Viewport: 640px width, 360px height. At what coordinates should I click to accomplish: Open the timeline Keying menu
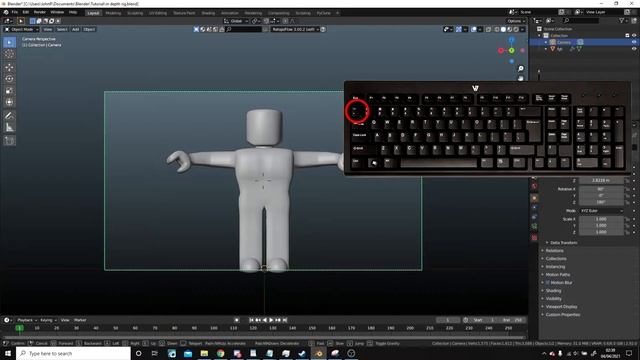(x=48, y=320)
